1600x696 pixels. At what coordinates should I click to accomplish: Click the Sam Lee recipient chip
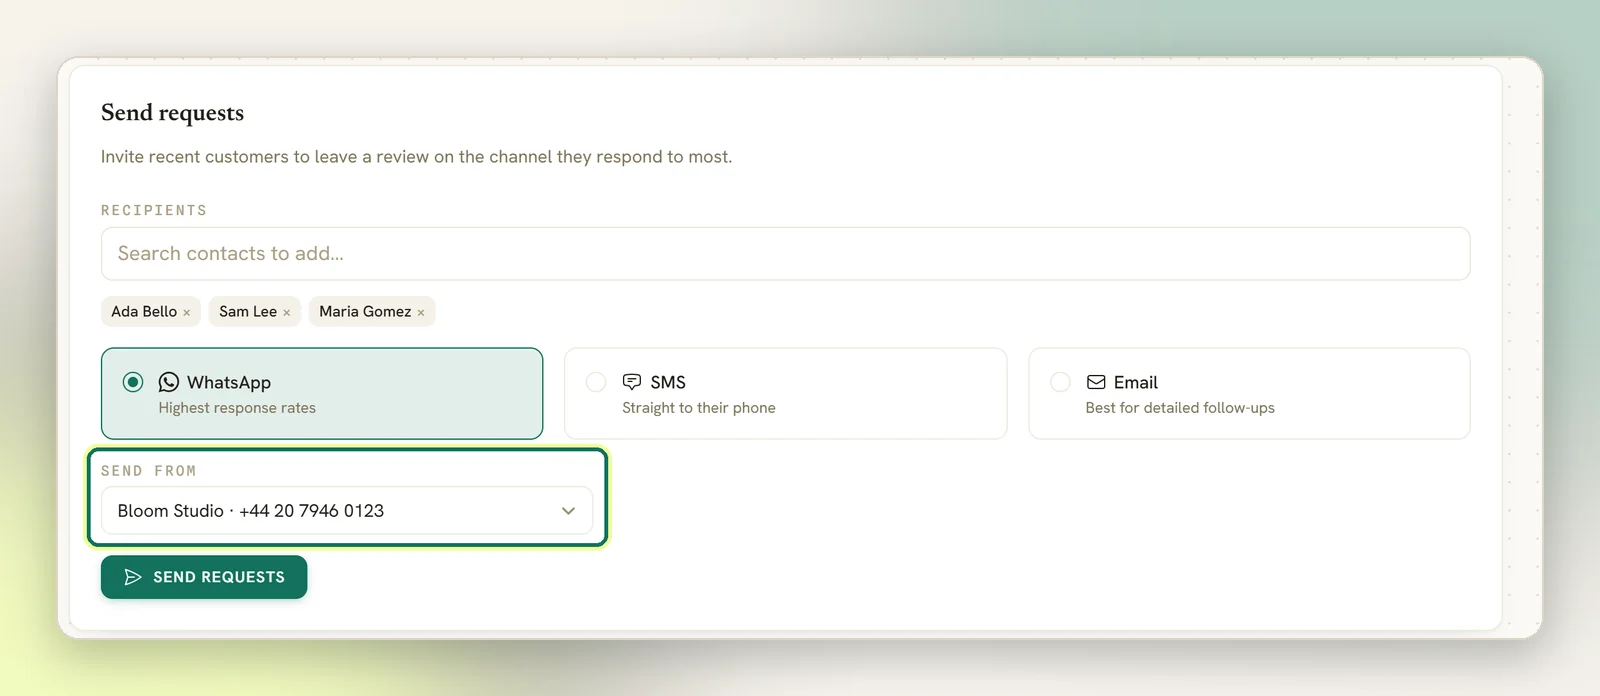[255, 312]
